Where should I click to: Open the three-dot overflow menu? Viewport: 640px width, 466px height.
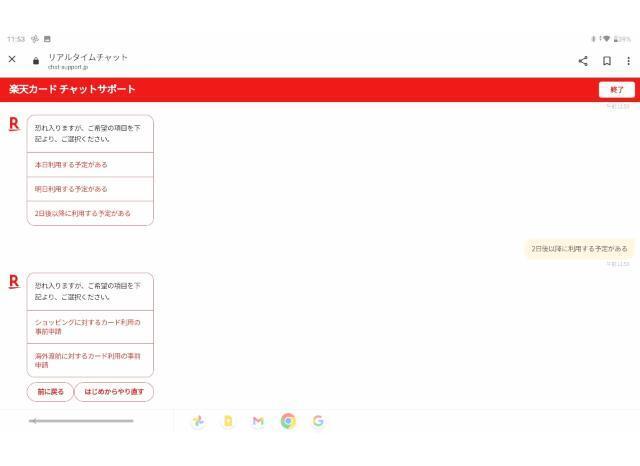tap(629, 61)
